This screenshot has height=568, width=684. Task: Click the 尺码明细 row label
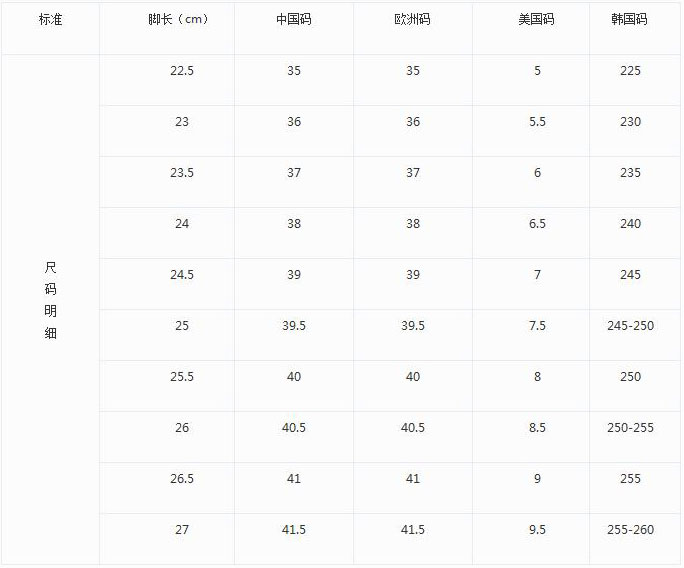[51, 300]
